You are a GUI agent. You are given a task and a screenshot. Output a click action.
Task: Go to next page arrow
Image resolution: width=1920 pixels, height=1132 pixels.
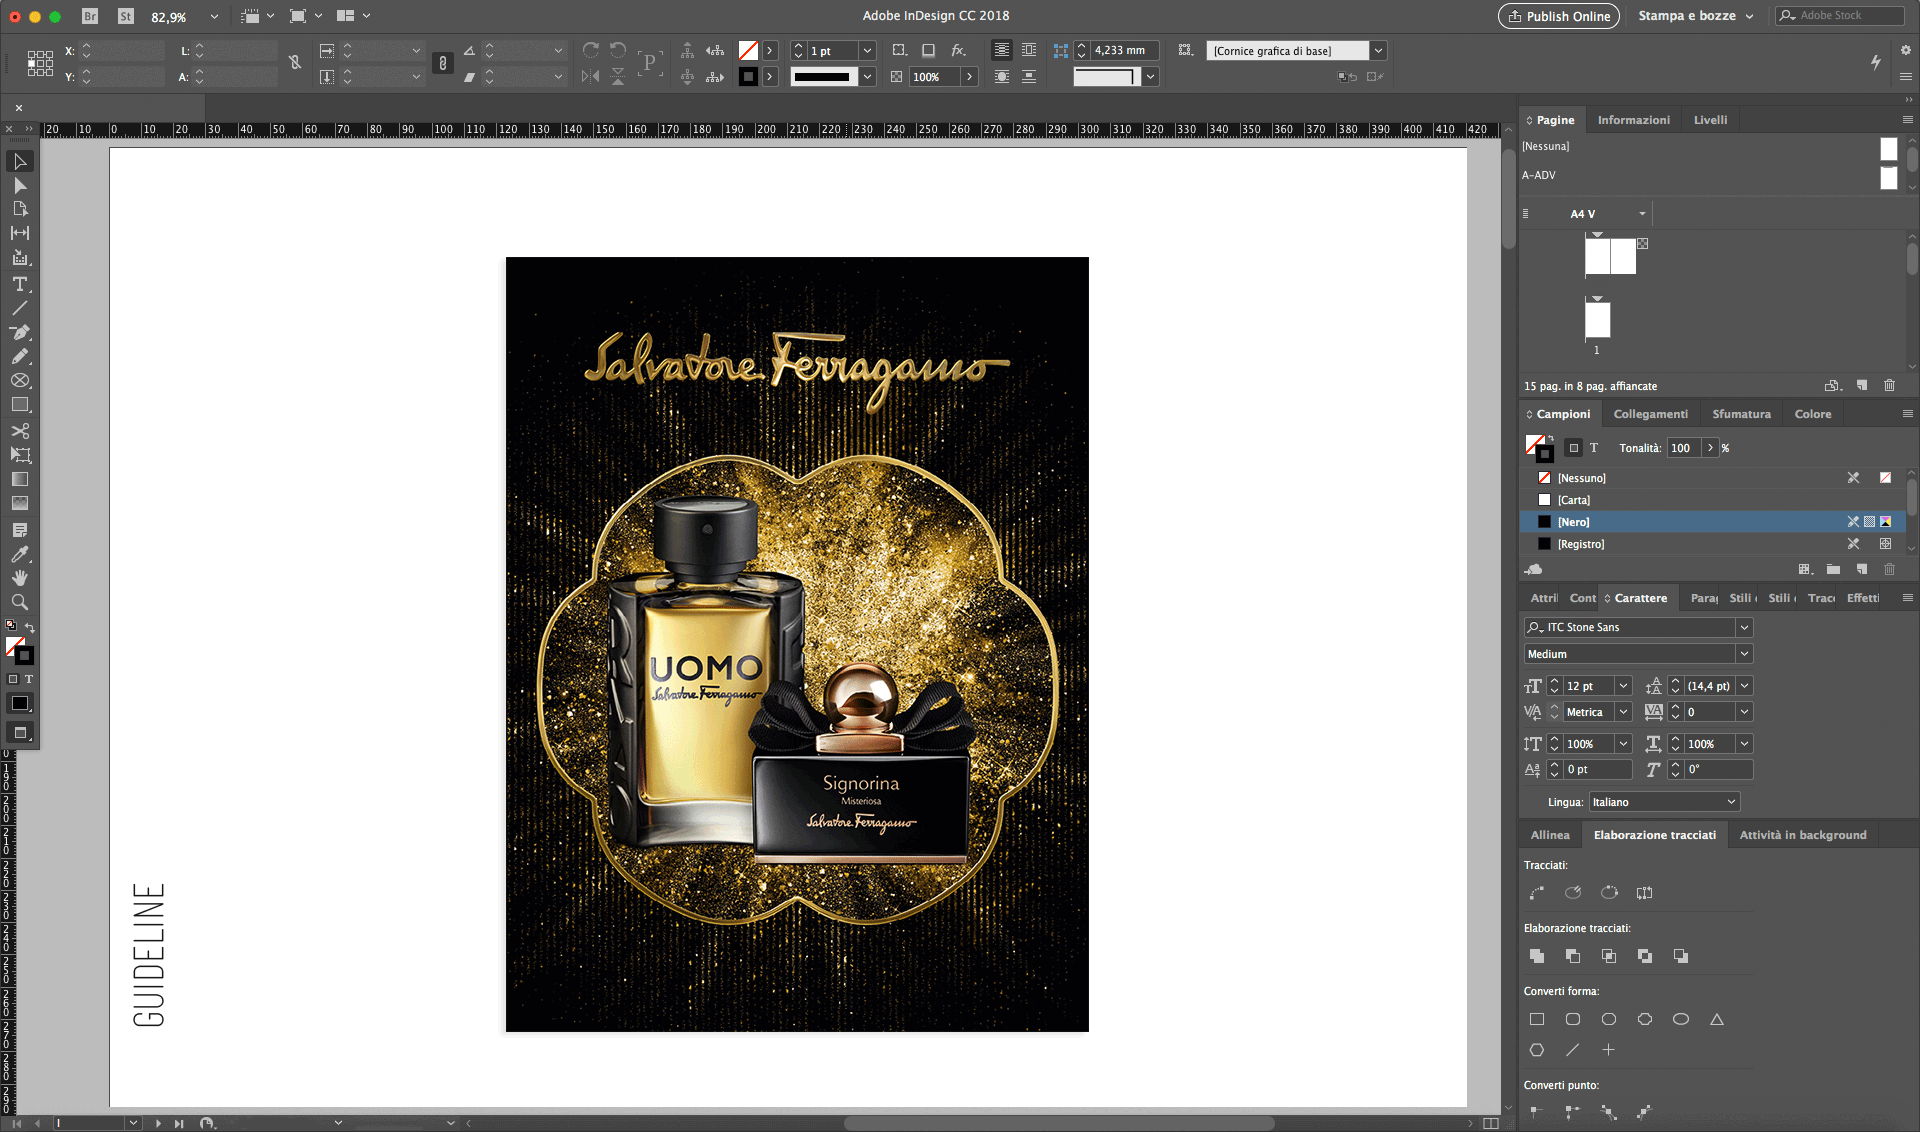[158, 1123]
